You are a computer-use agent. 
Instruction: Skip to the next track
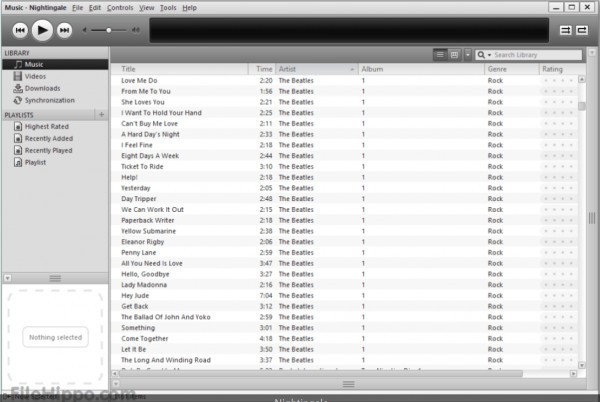(x=64, y=30)
